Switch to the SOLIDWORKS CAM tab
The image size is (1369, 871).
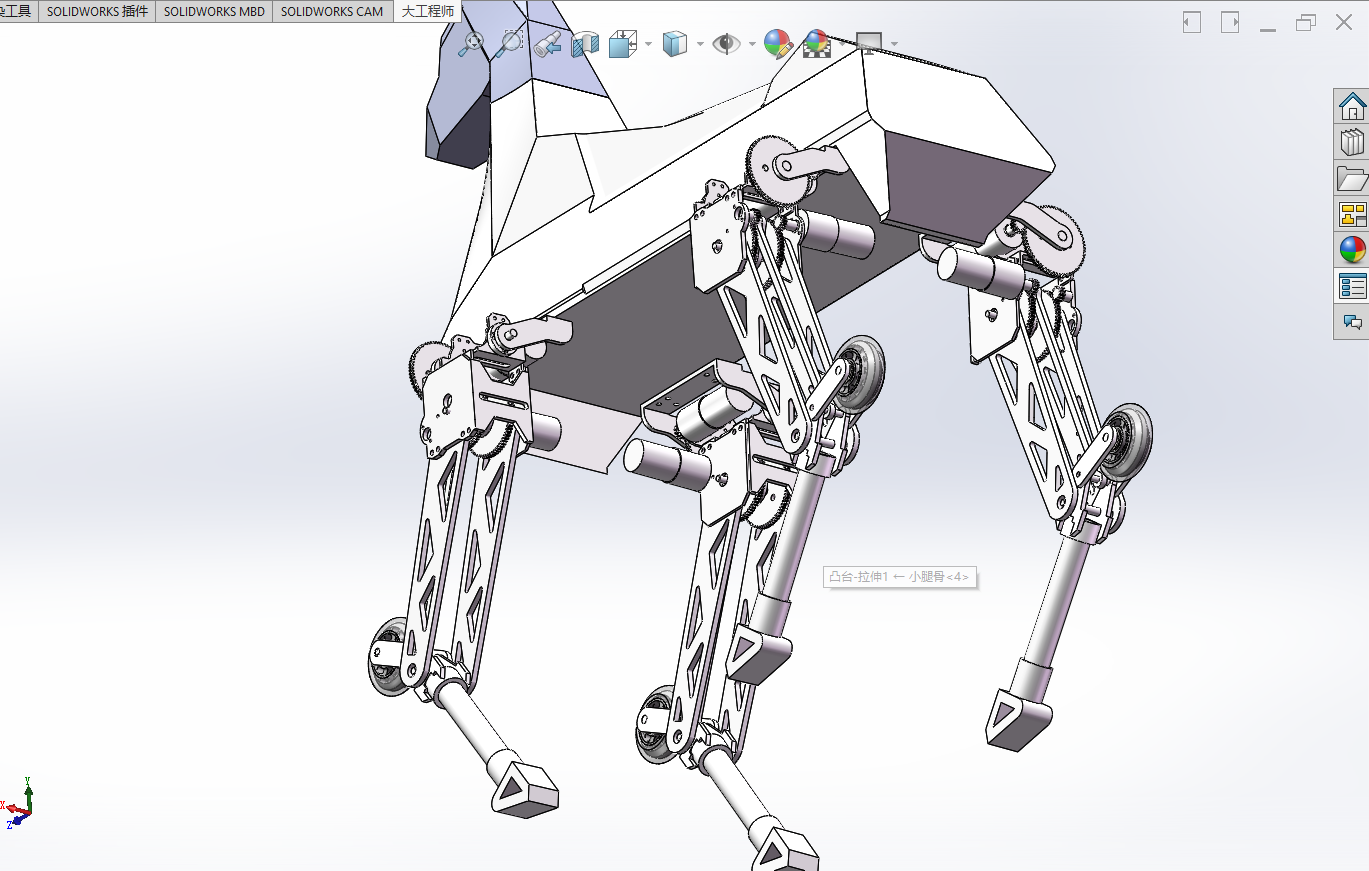(x=332, y=11)
